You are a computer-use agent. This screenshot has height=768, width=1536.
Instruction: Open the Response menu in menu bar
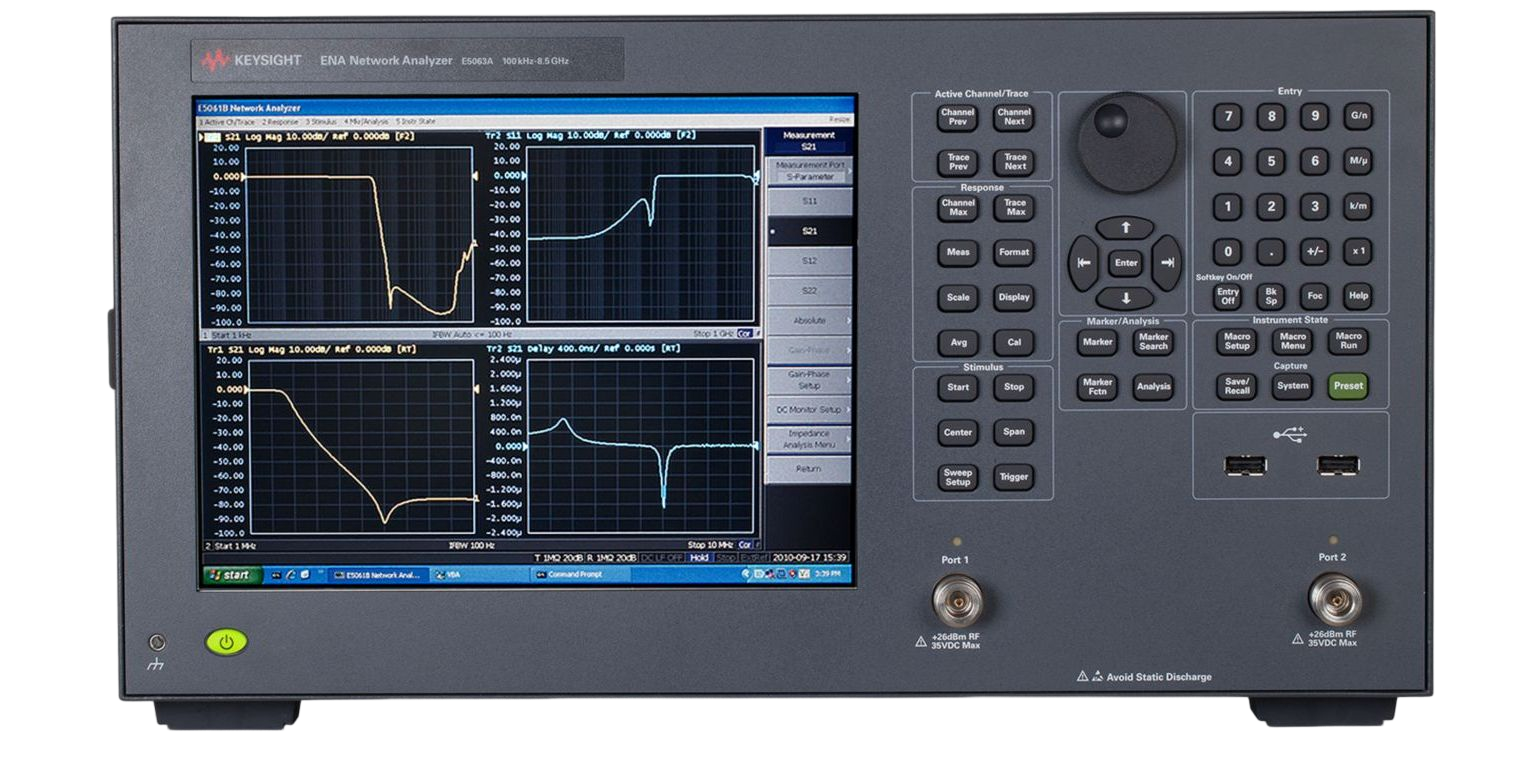tap(280, 121)
